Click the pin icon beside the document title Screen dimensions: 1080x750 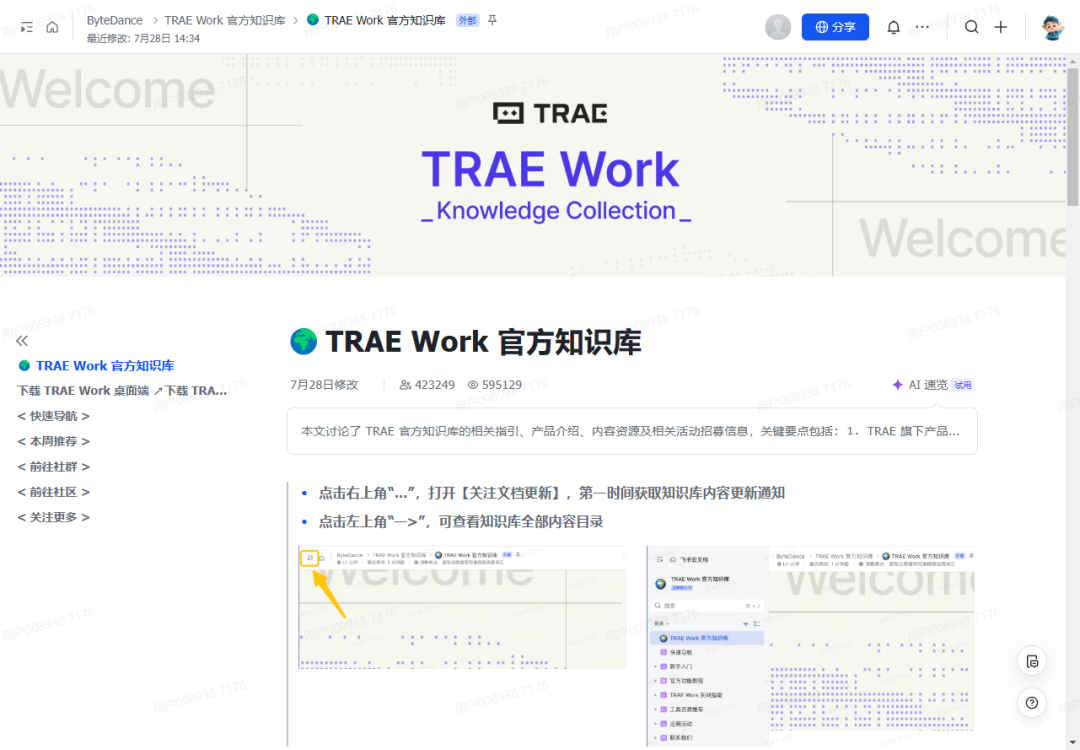click(492, 20)
